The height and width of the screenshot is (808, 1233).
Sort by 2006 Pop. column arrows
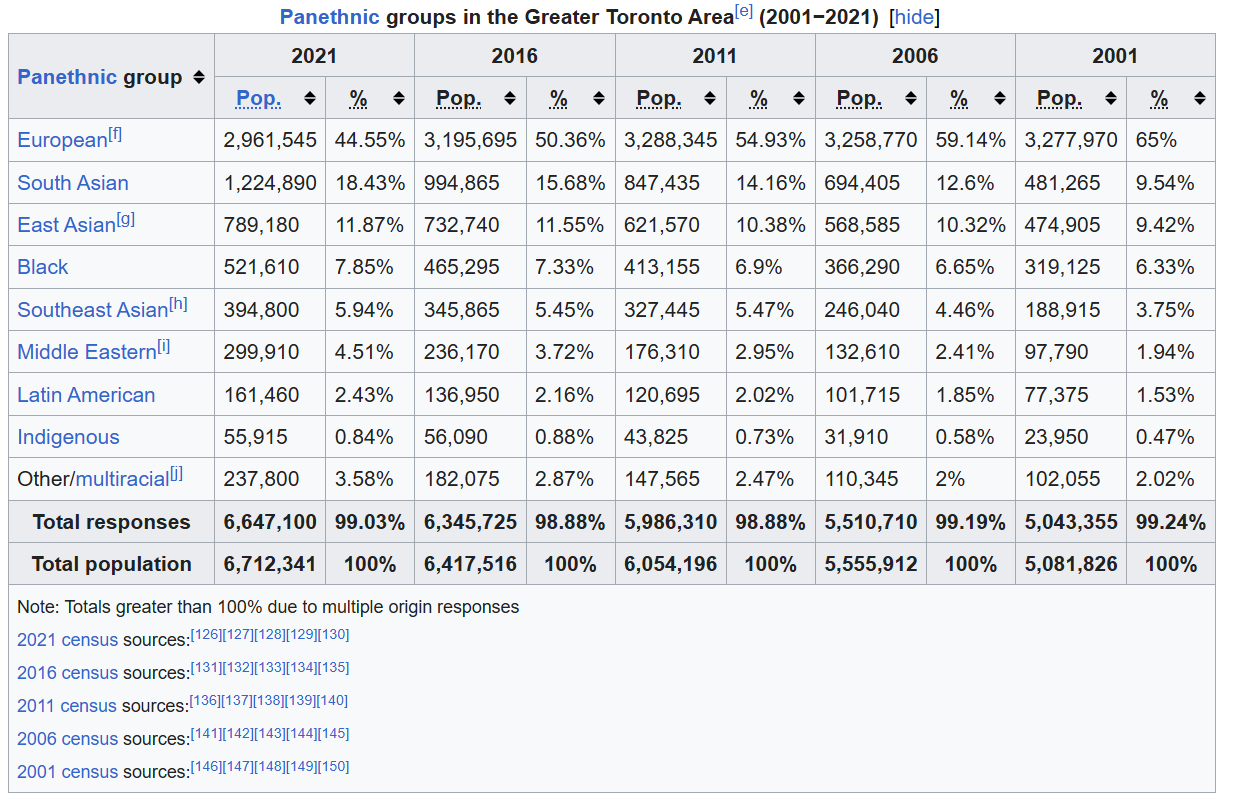[x=910, y=98]
